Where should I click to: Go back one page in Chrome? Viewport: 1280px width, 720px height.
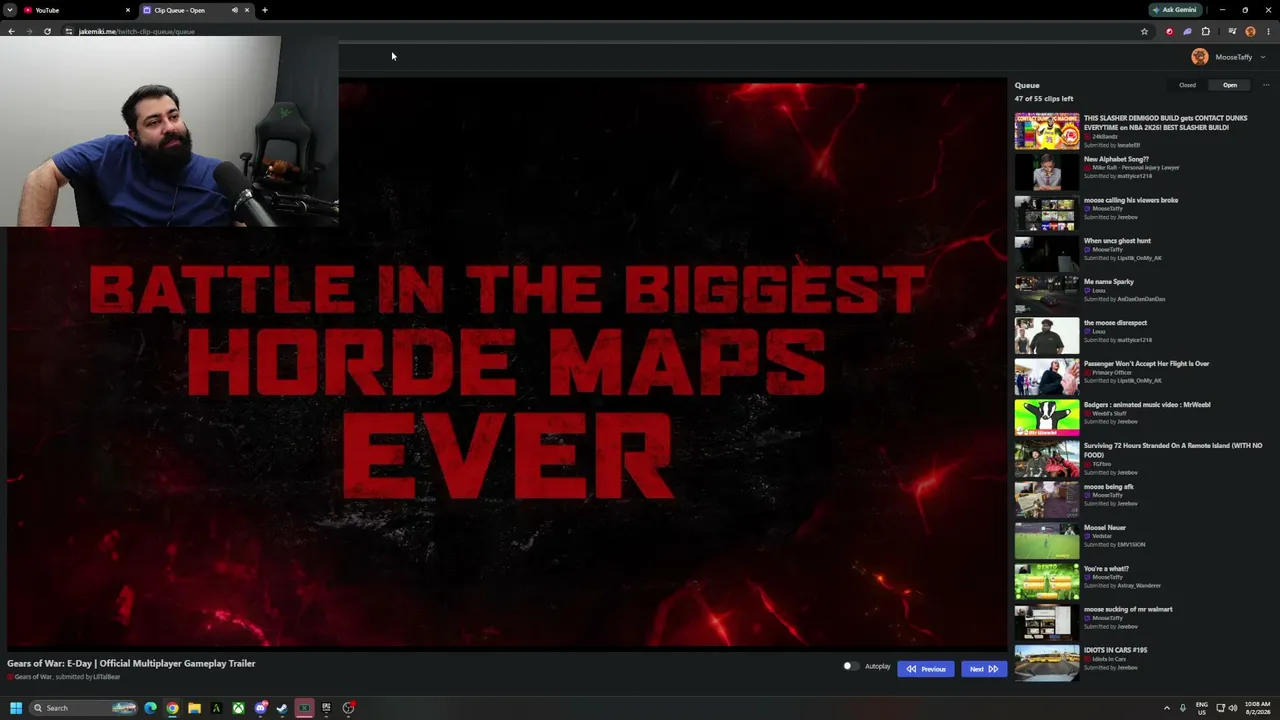[x=11, y=31]
